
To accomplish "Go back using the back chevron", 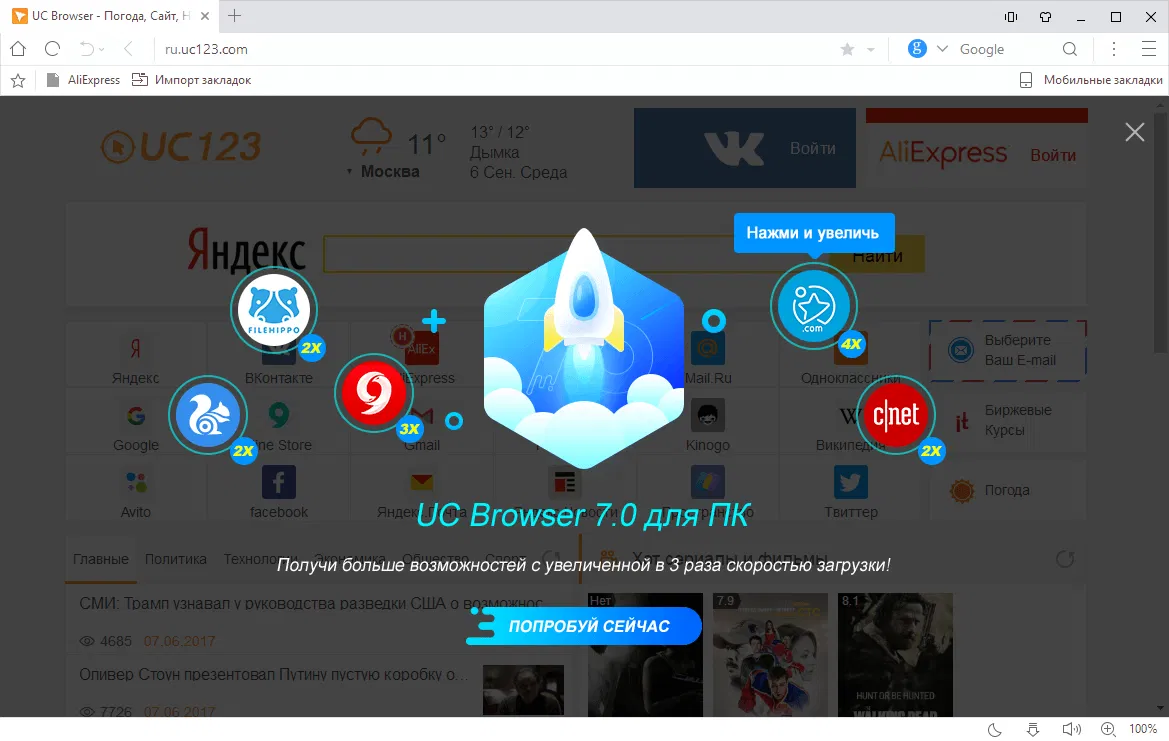I will point(128,49).
